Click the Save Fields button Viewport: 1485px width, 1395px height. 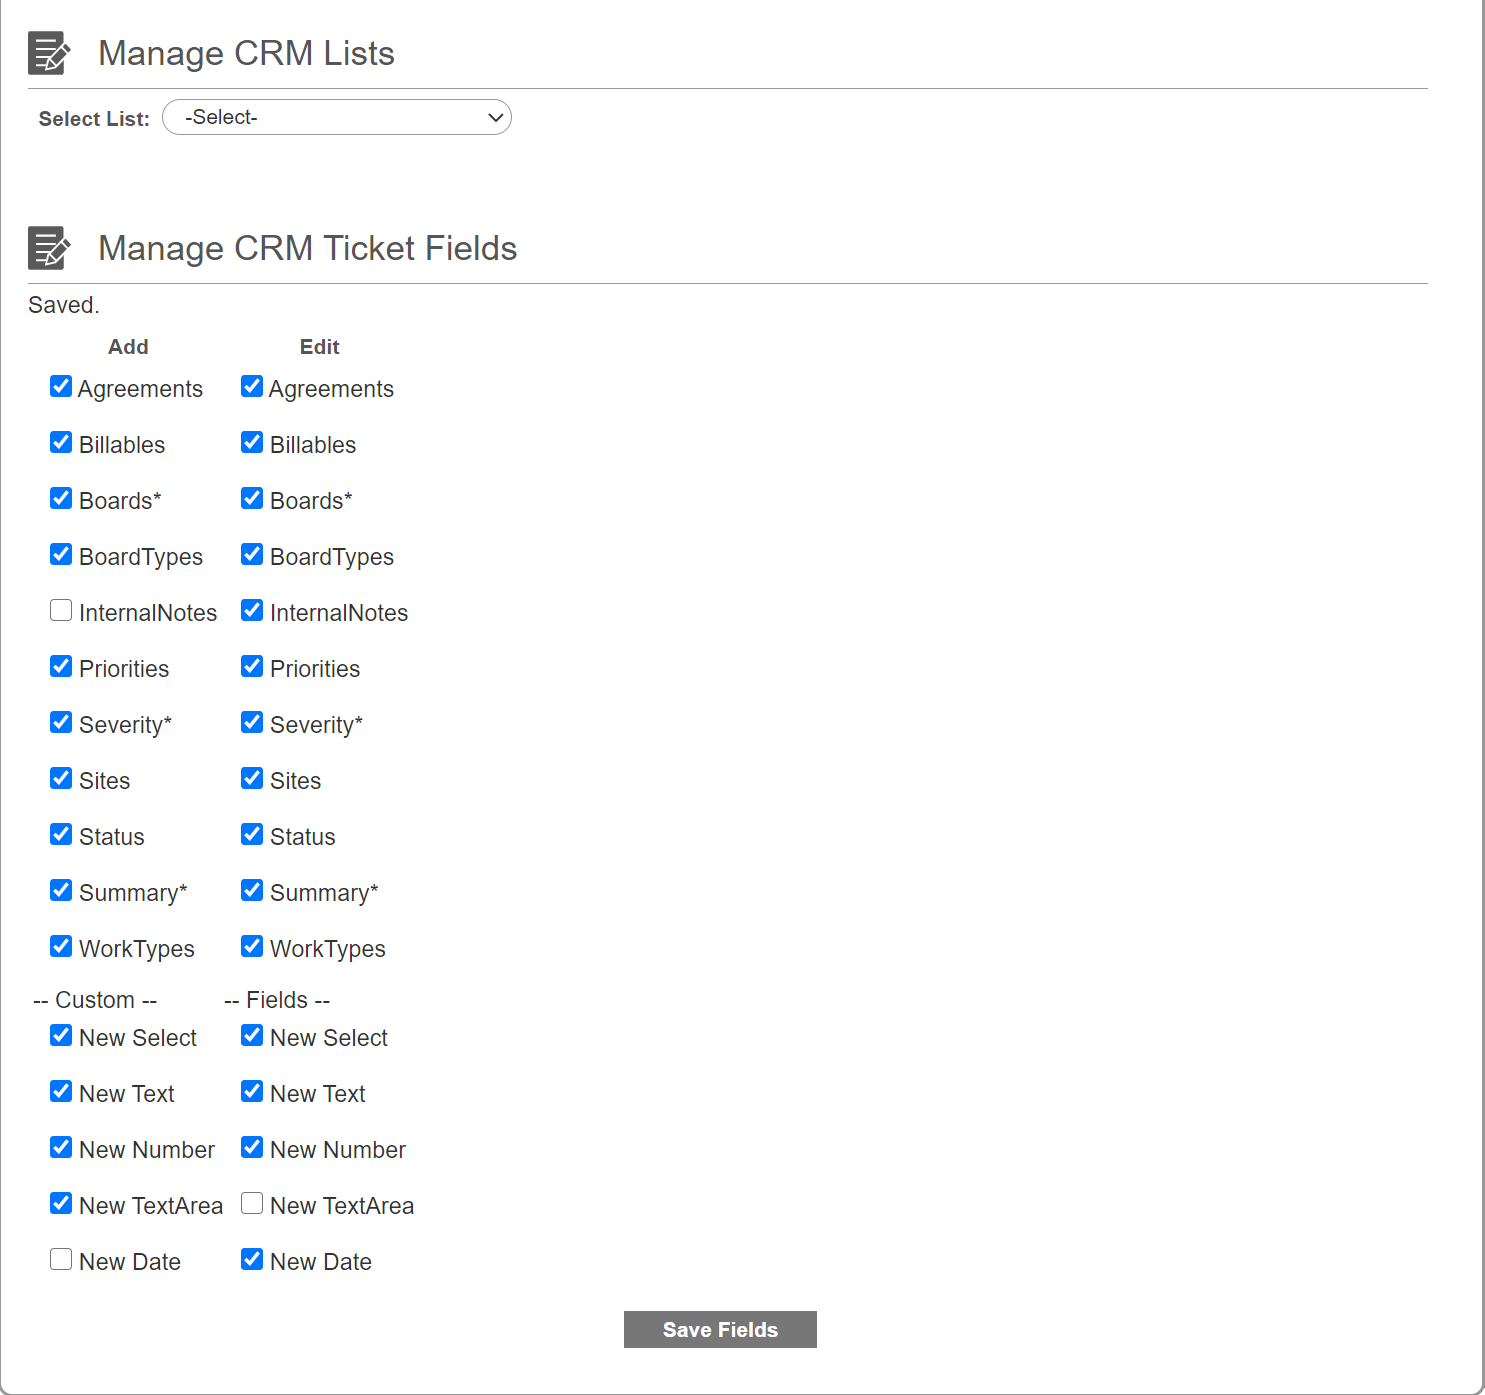point(720,1329)
